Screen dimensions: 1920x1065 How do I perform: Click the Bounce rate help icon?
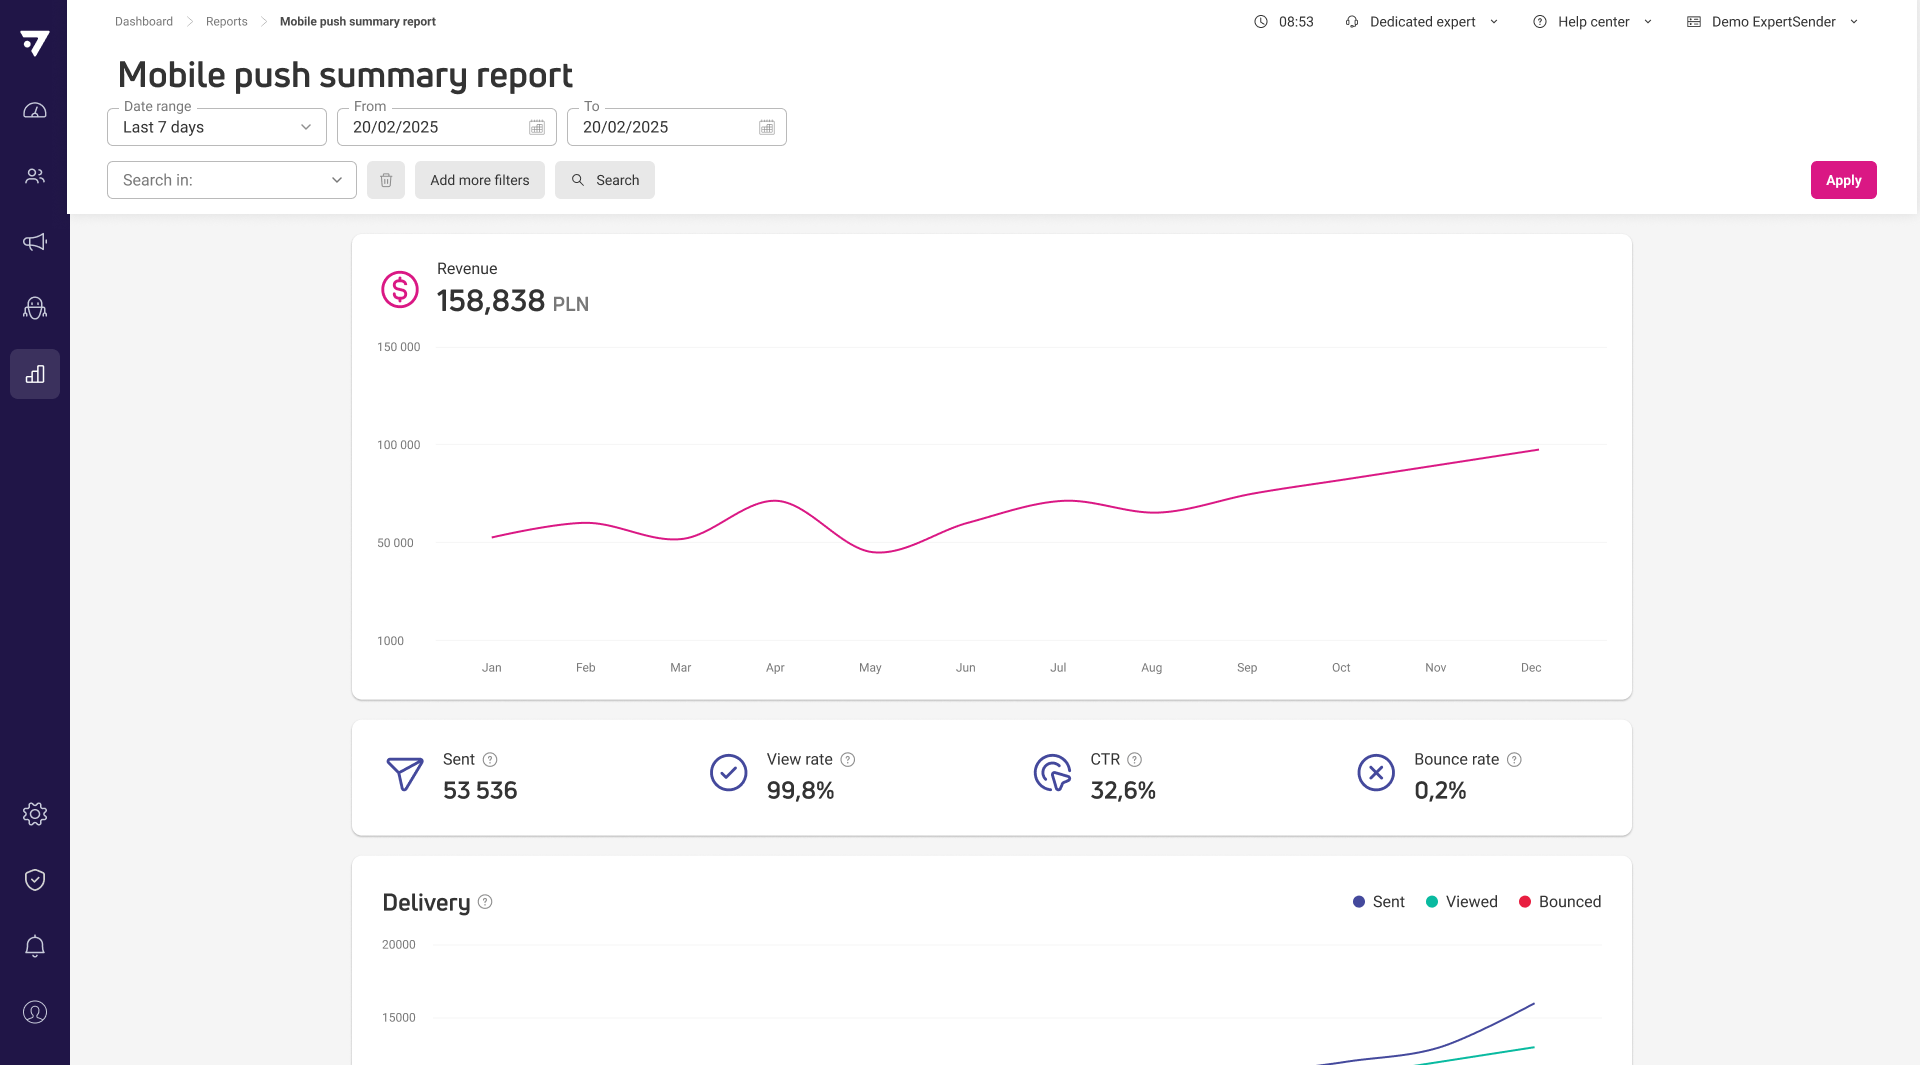coord(1515,760)
